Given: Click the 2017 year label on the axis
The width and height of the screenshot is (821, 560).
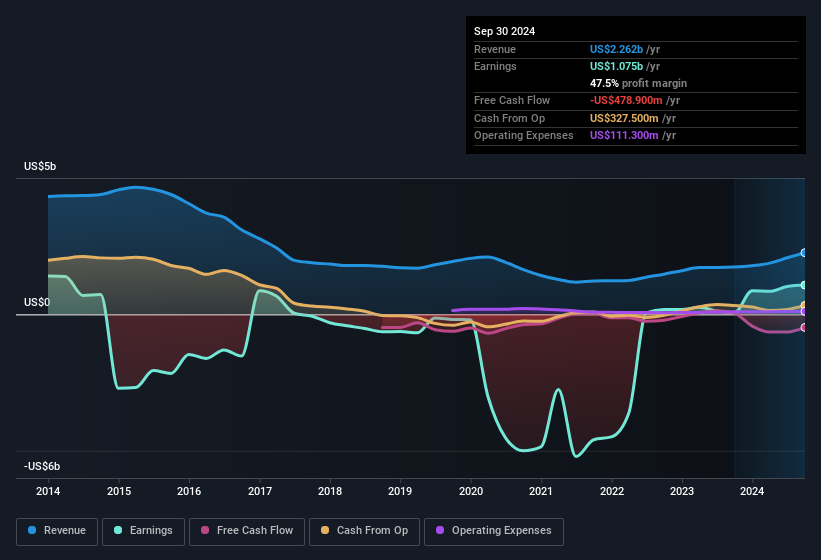Looking at the screenshot, I should [260, 491].
